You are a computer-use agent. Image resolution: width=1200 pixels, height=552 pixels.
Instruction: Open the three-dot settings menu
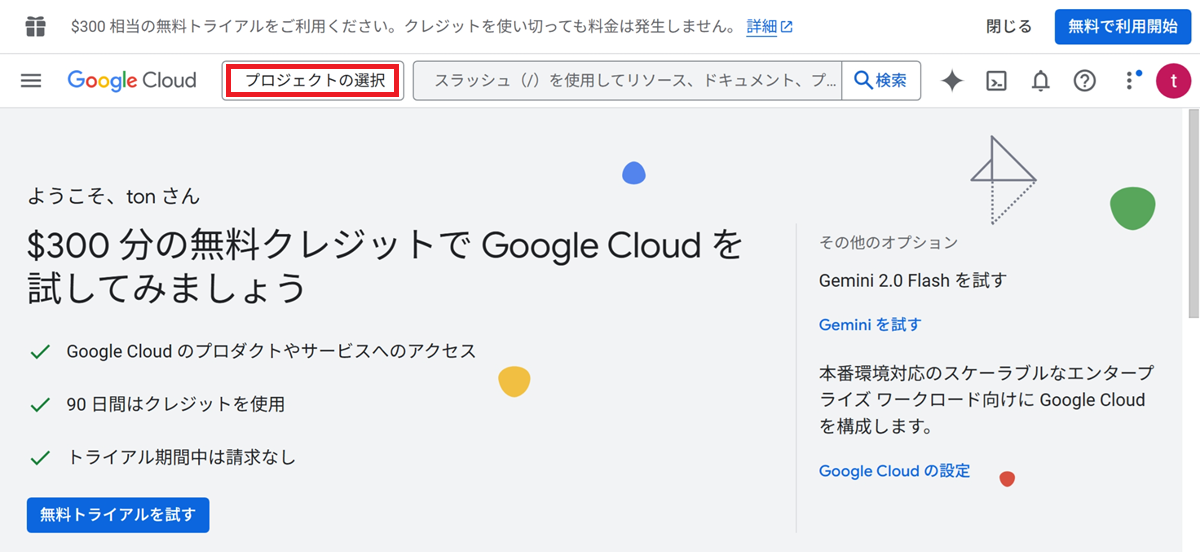(x=1130, y=81)
